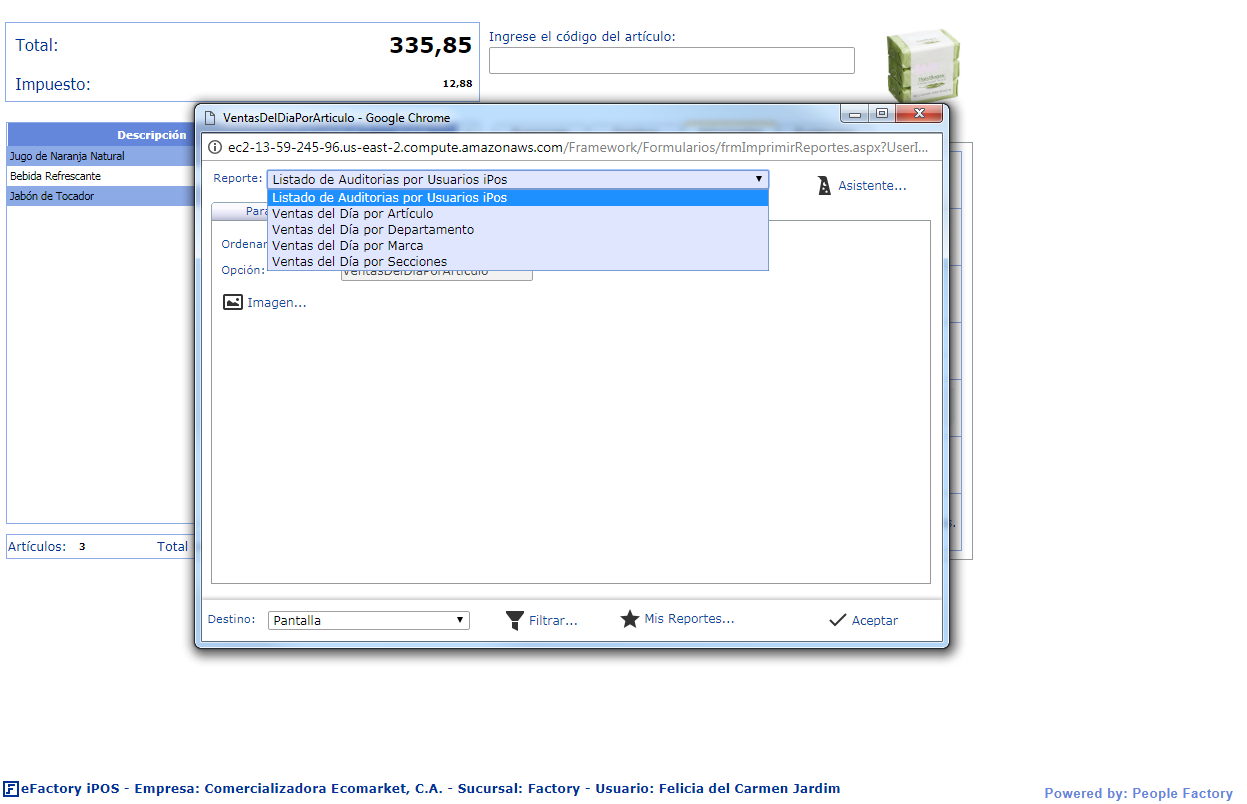This screenshot has width=1247, height=804.
Task: Click the Filtrar funnel icon
Action: [x=514, y=620]
